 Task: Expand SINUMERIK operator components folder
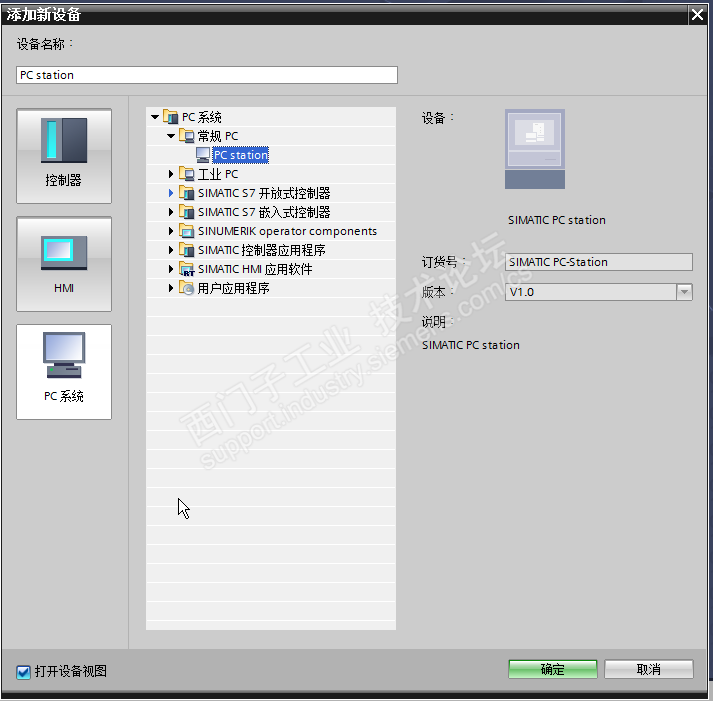171,231
